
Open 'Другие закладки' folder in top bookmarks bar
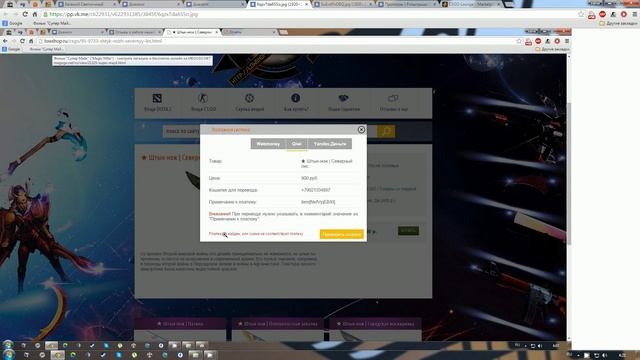pyautogui.click(x=618, y=23)
